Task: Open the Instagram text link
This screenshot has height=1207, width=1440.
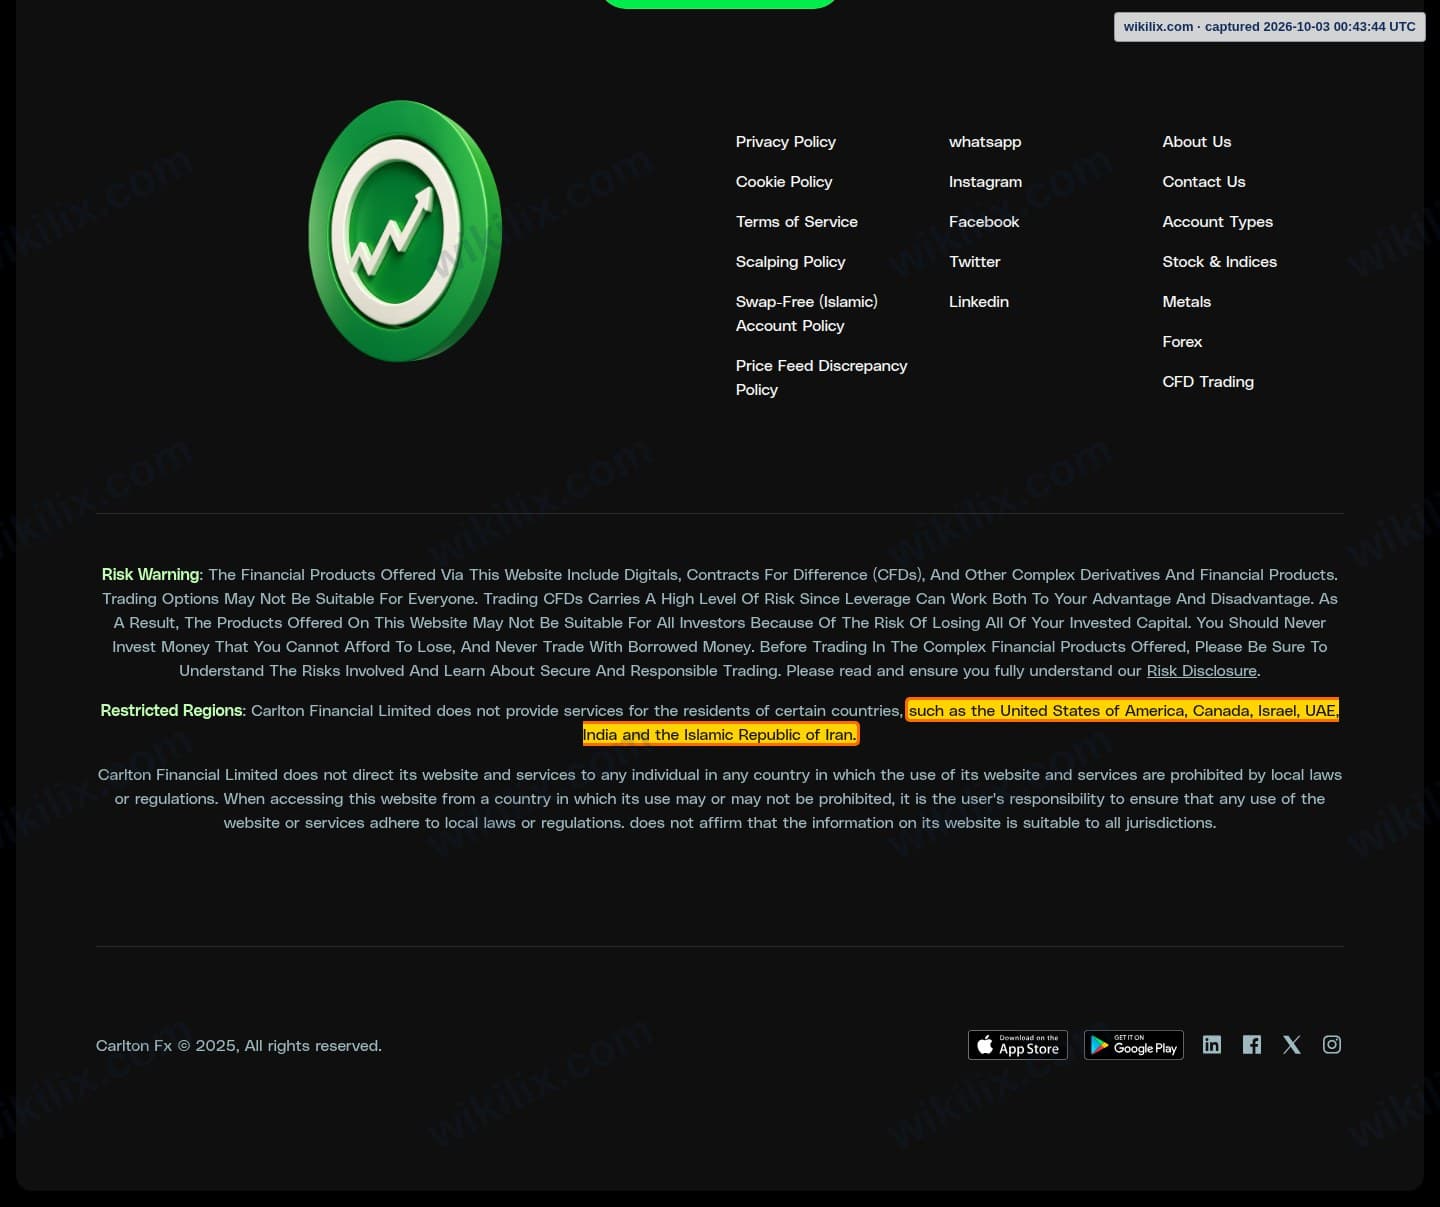Action: [985, 182]
